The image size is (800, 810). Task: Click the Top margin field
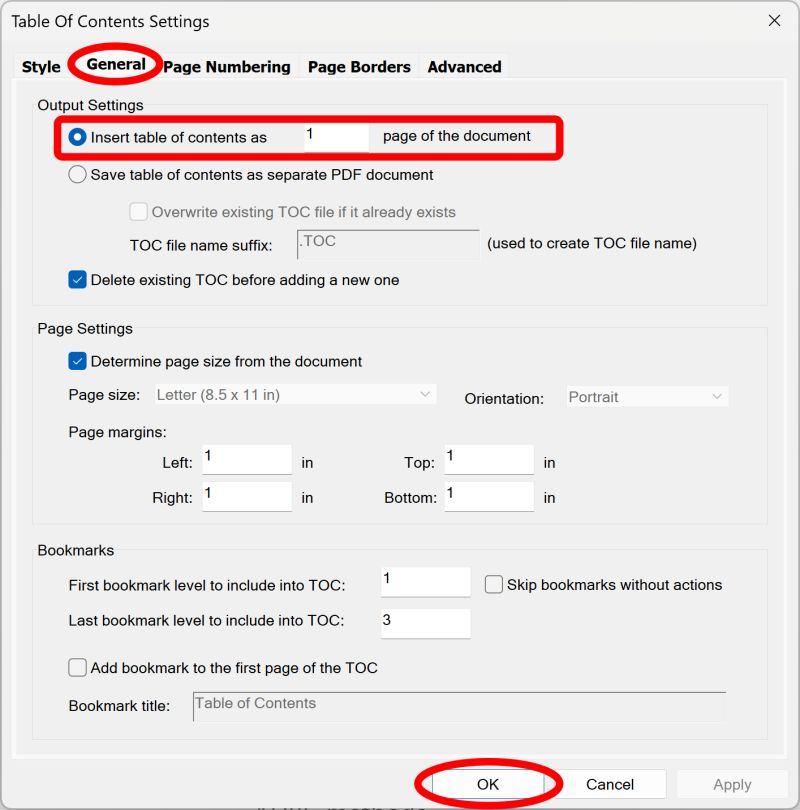tap(489, 460)
